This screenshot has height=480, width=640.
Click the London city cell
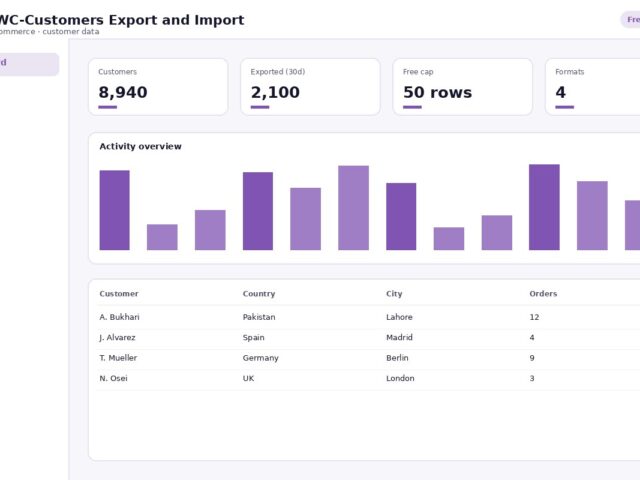click(x=400, y=378)
